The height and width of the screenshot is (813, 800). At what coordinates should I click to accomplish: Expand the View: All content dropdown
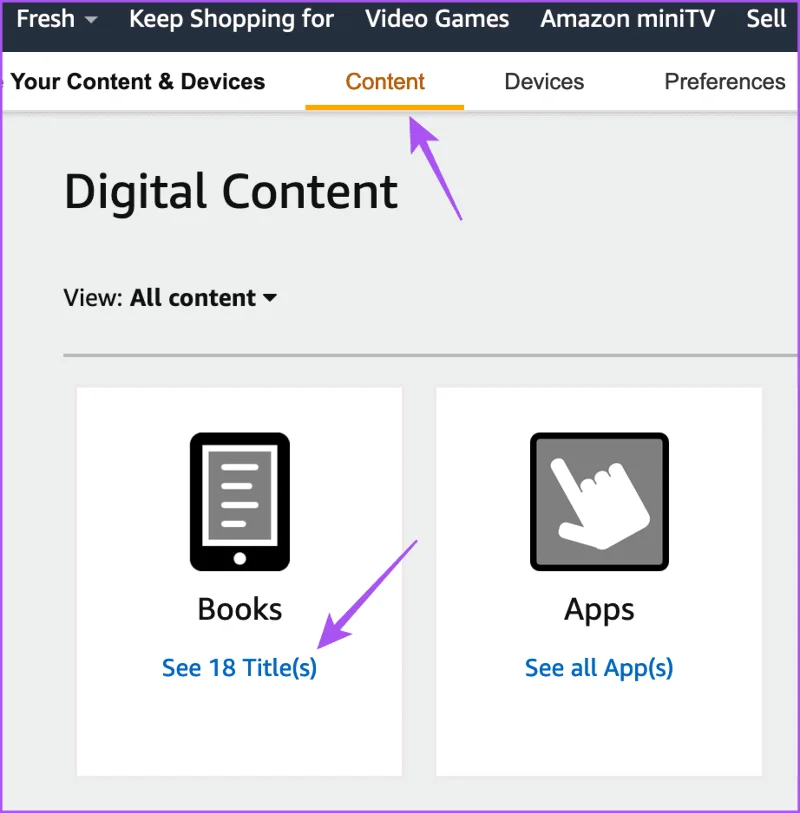coord(170,298)
